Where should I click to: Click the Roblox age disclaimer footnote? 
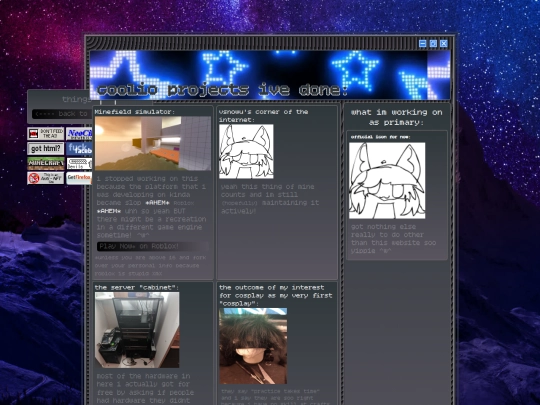pos(150,266)
